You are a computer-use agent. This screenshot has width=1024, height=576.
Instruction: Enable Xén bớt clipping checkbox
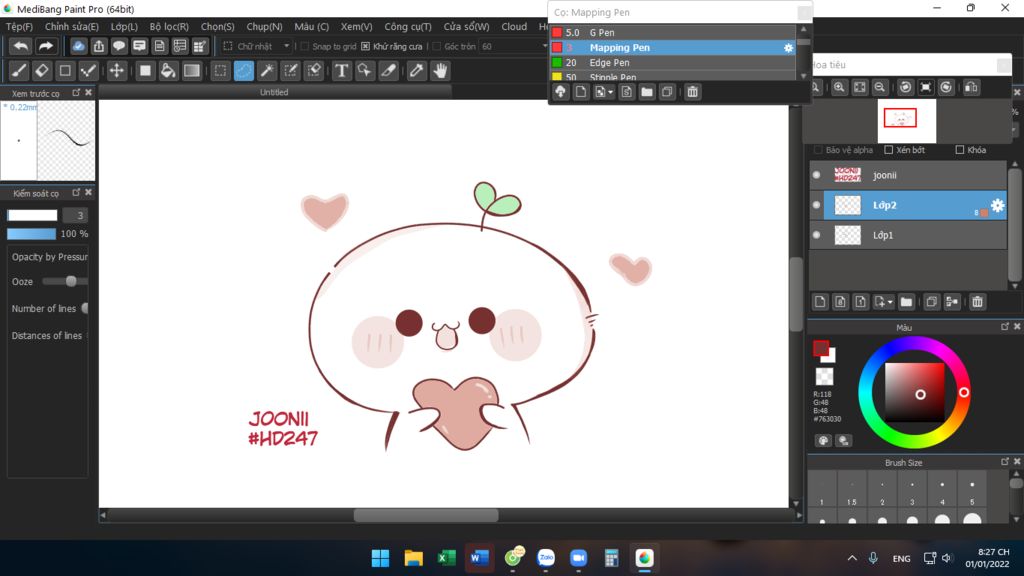pos(888,150)
